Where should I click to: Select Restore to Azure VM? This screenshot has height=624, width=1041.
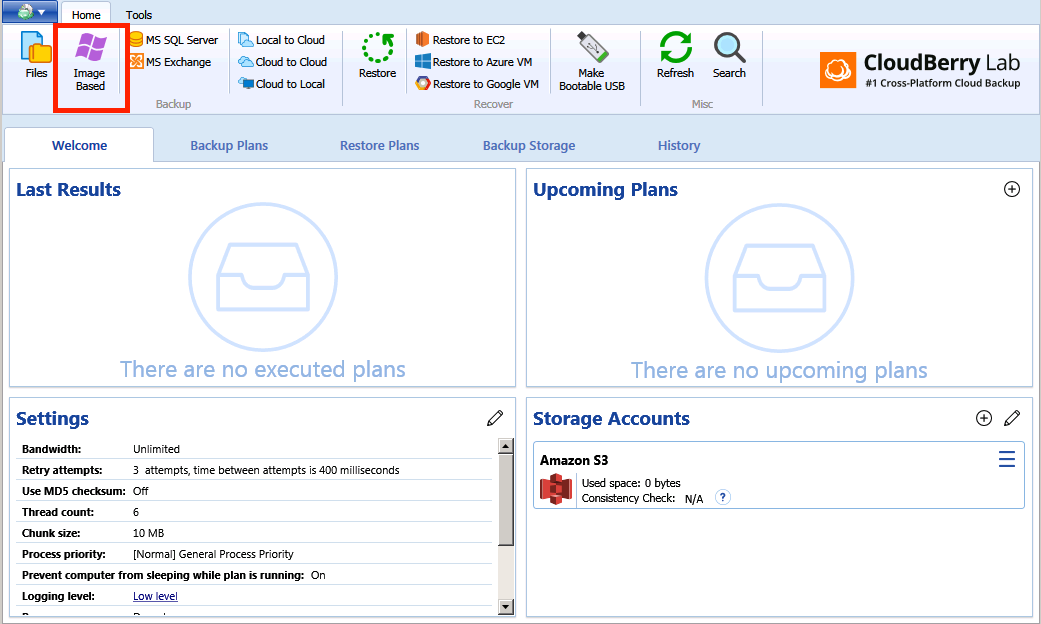[x=473, y=62]
